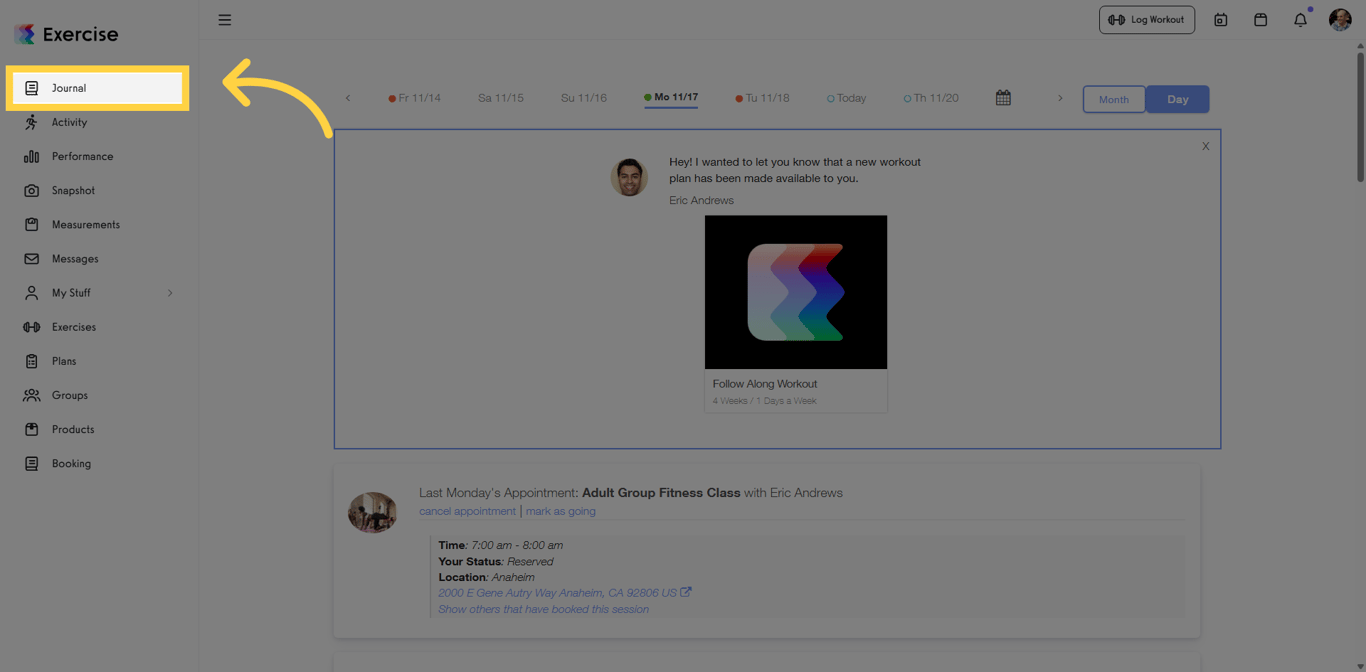This screenshot has height=672, width=1366.
Task: Open the Follow Along Workout plan image
Action: 796,292
